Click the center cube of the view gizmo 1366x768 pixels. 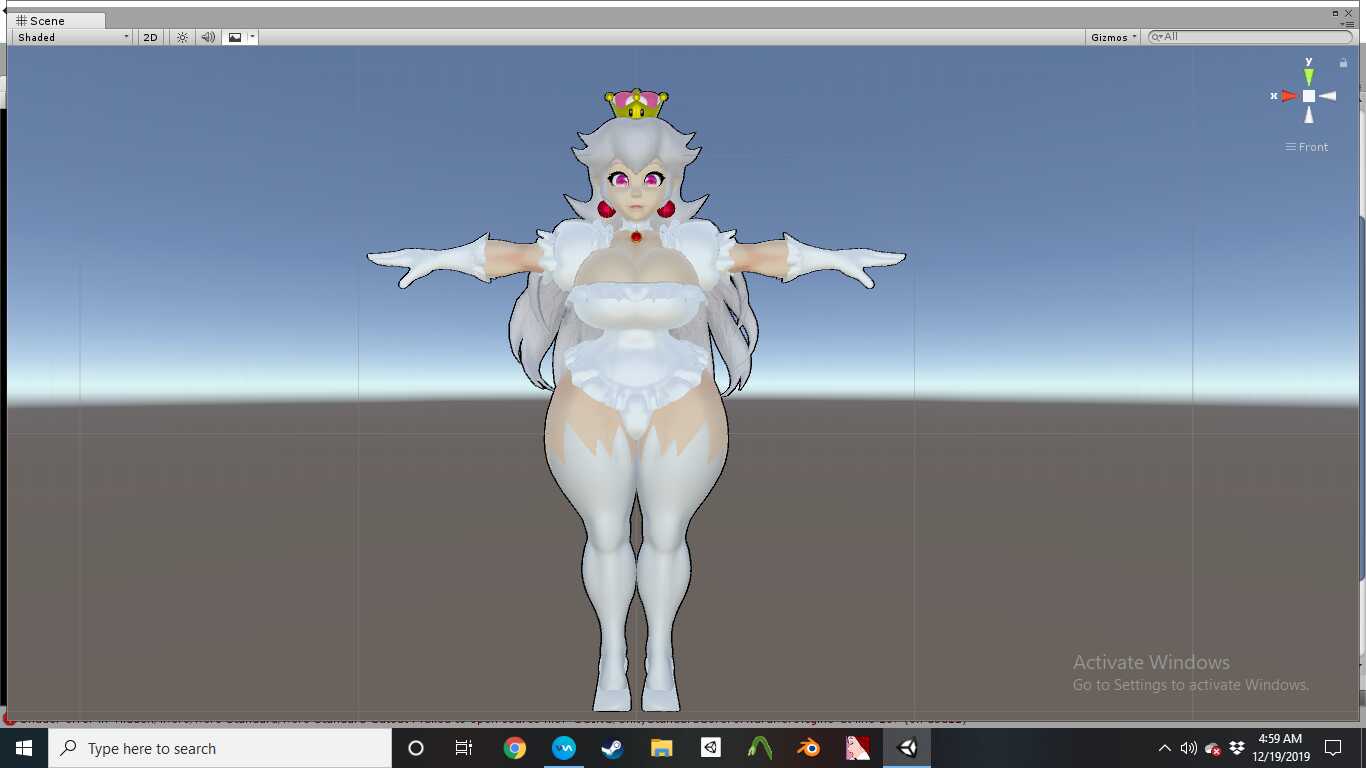[x=1308, y=96]
